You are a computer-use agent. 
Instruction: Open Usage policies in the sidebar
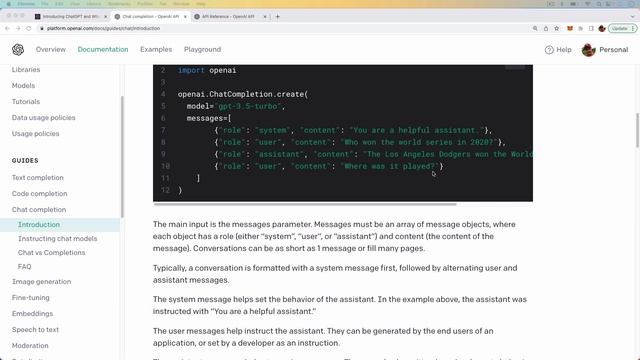click(36, 134)
